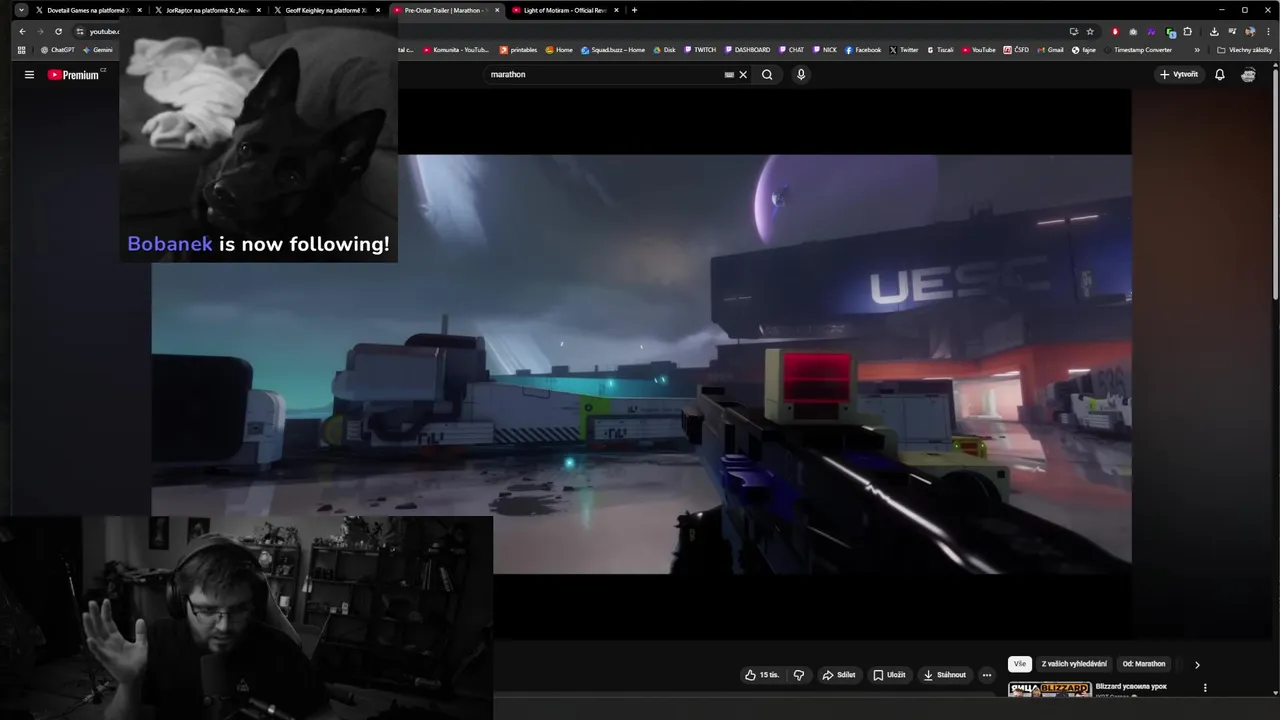Open the on-screen keyboard icon in search box

coord(729,75)
